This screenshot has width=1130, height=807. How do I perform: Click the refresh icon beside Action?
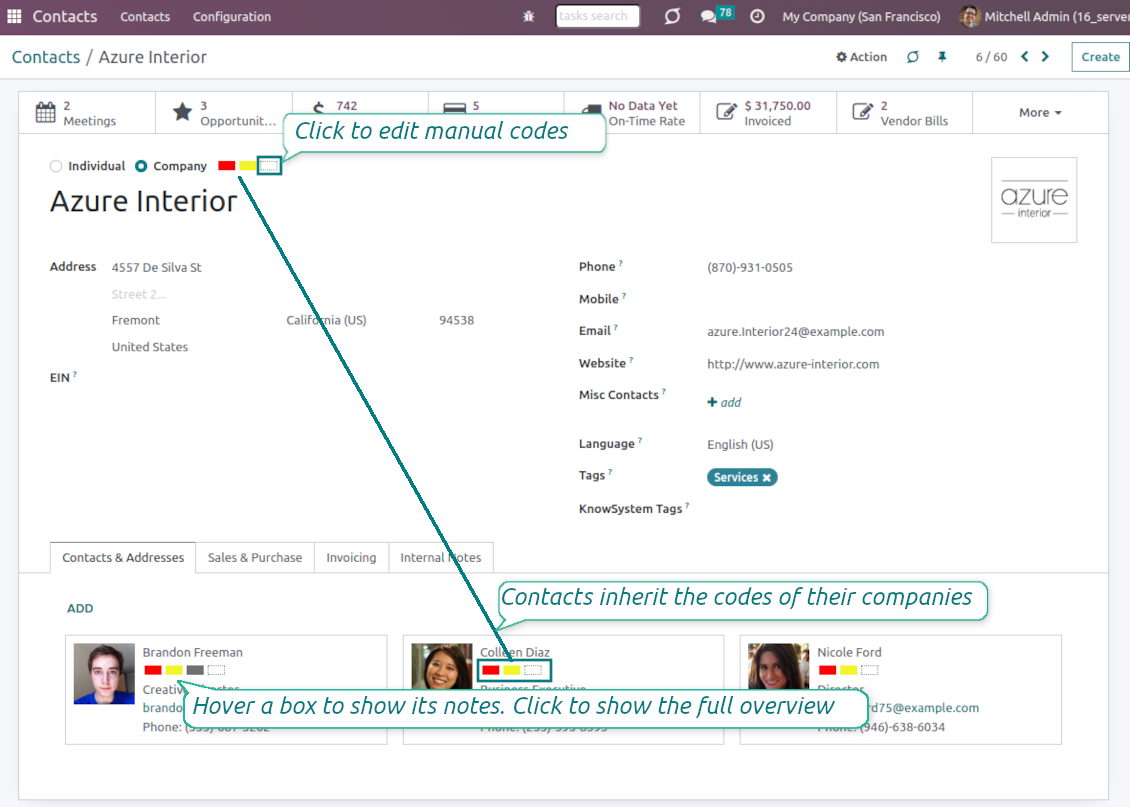tap(912, 57)
